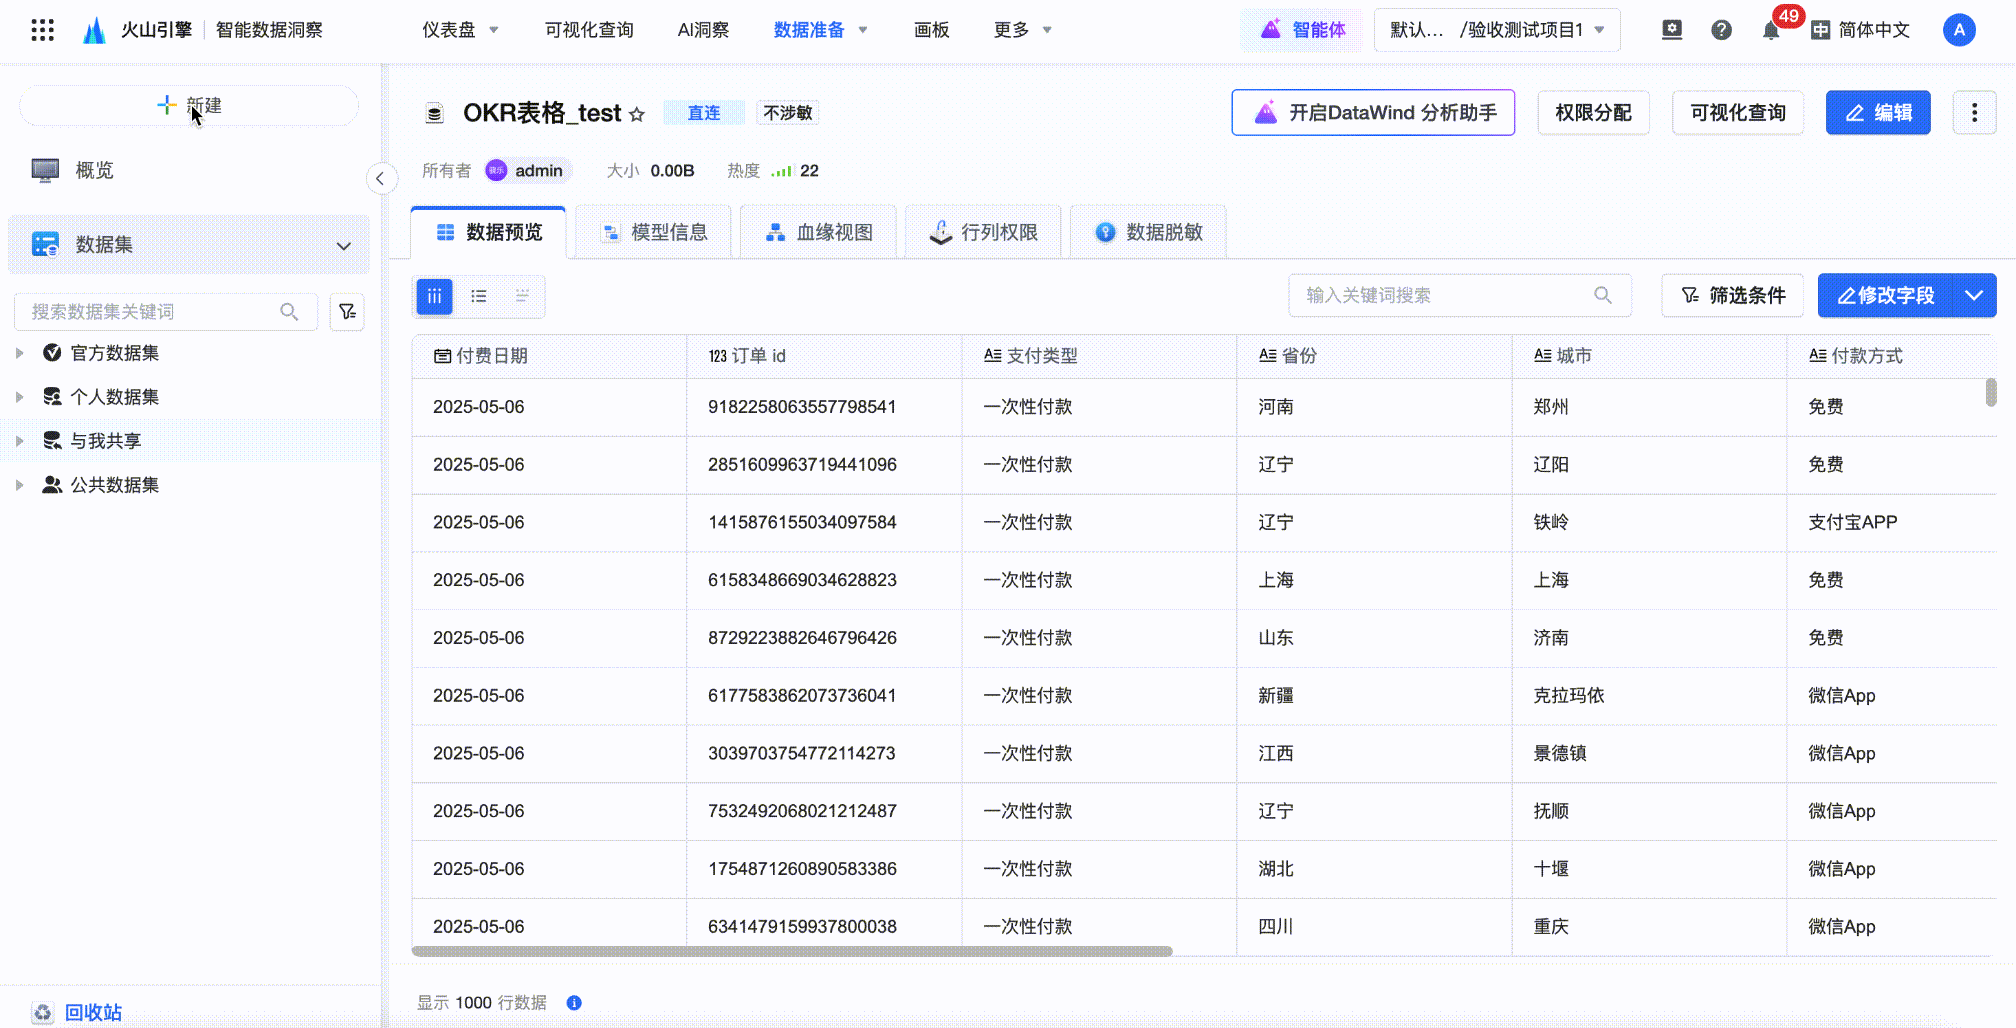Click the dataset icon next to OKR表格_test
The width and height of the screenshot is (2016, 1028).
[x=434, y=114]
